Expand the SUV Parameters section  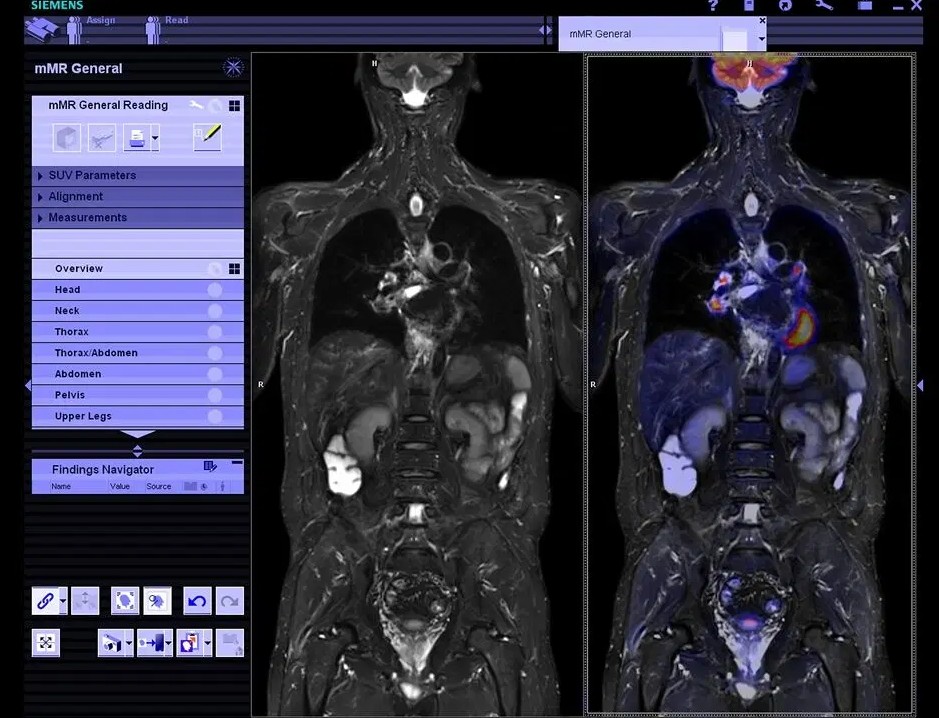(138, 175)
